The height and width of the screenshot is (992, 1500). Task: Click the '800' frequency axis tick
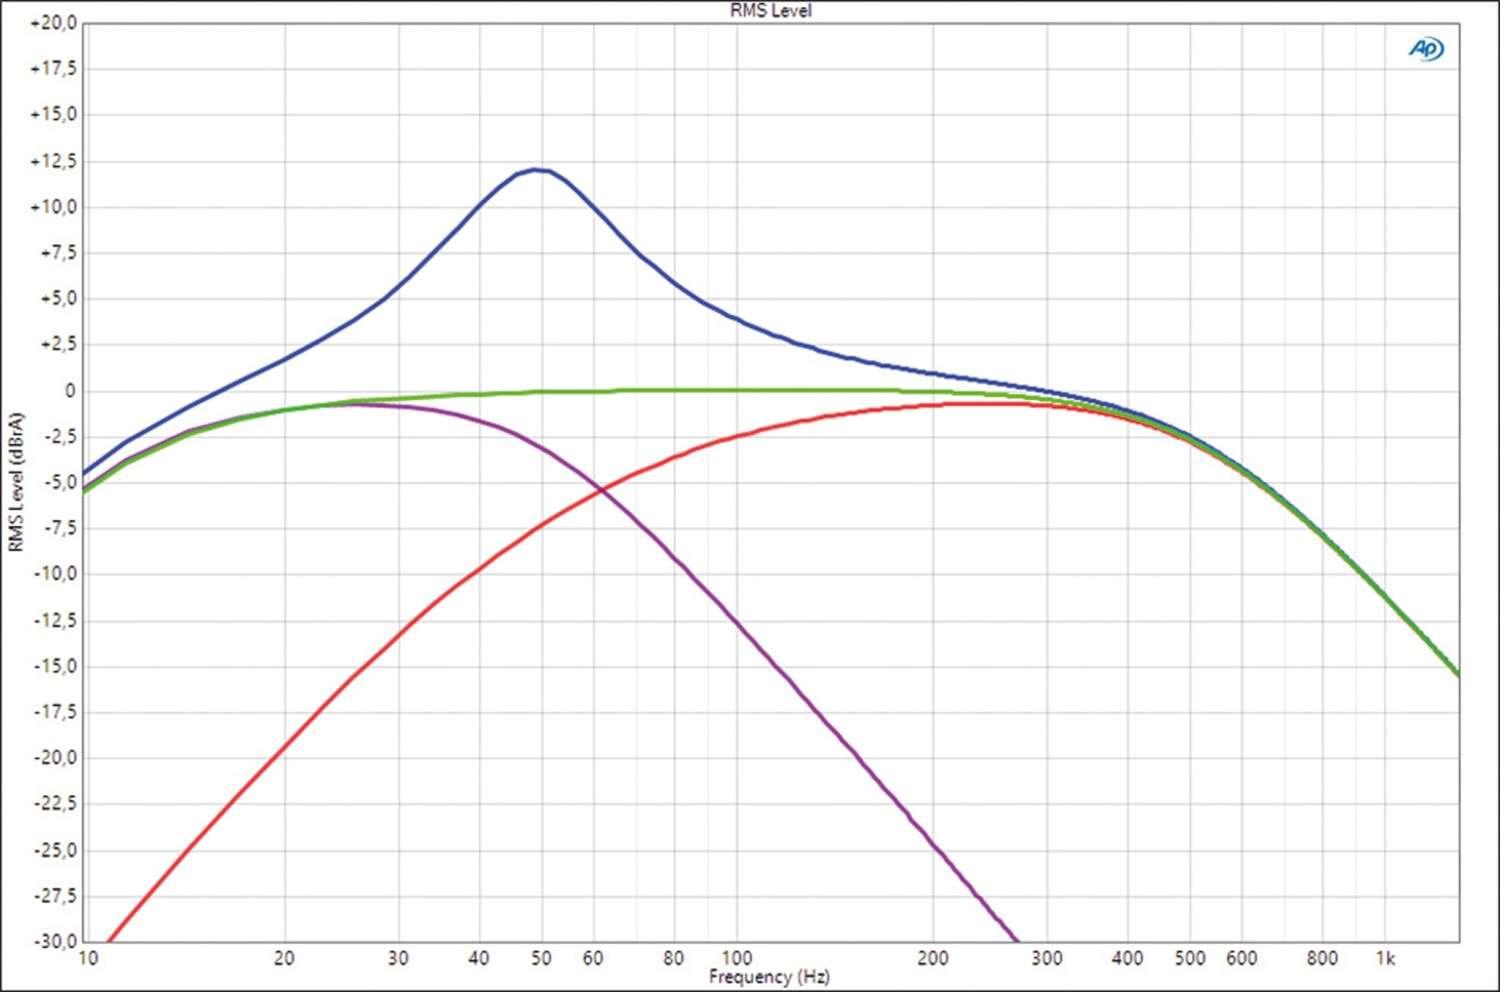pos(1322,958)
